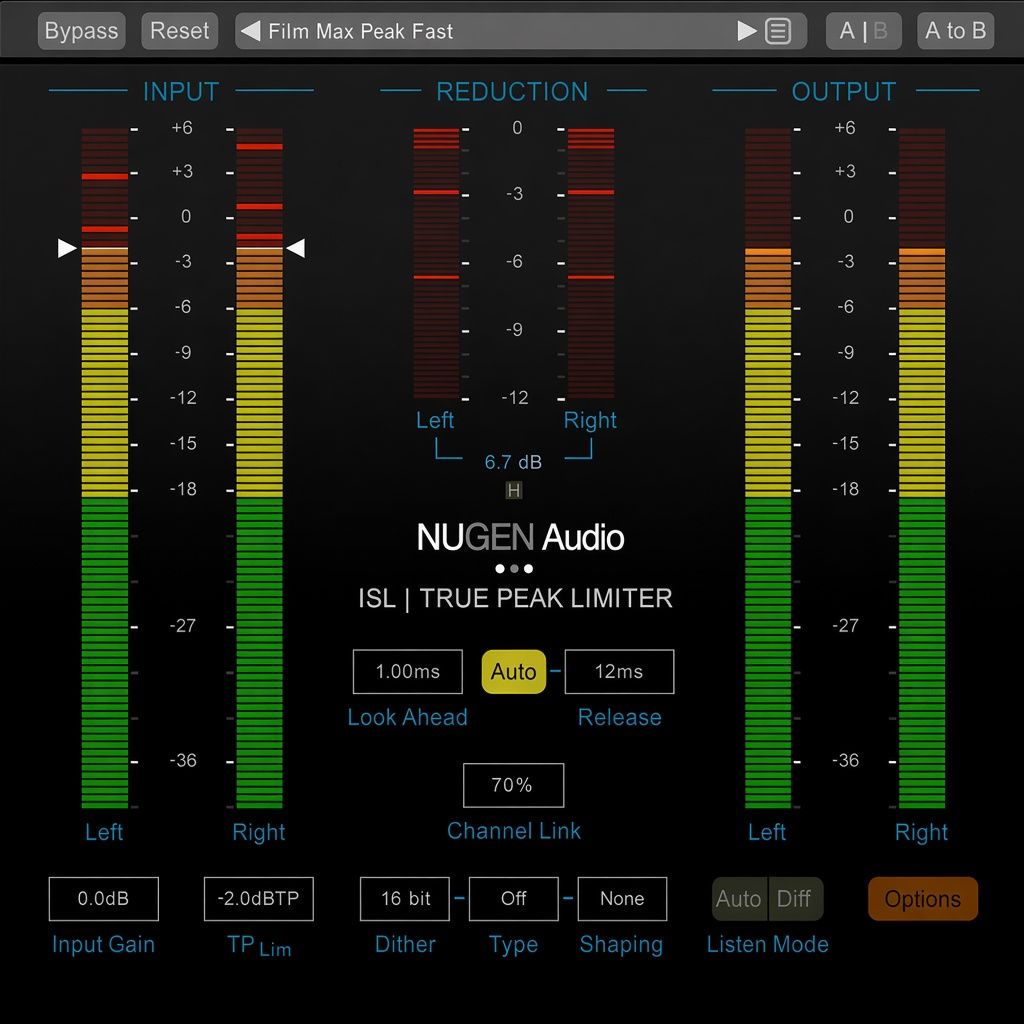Screen dimensions: 1024x1024
Task: Click the TP Lim label
Action: [259, 946]
